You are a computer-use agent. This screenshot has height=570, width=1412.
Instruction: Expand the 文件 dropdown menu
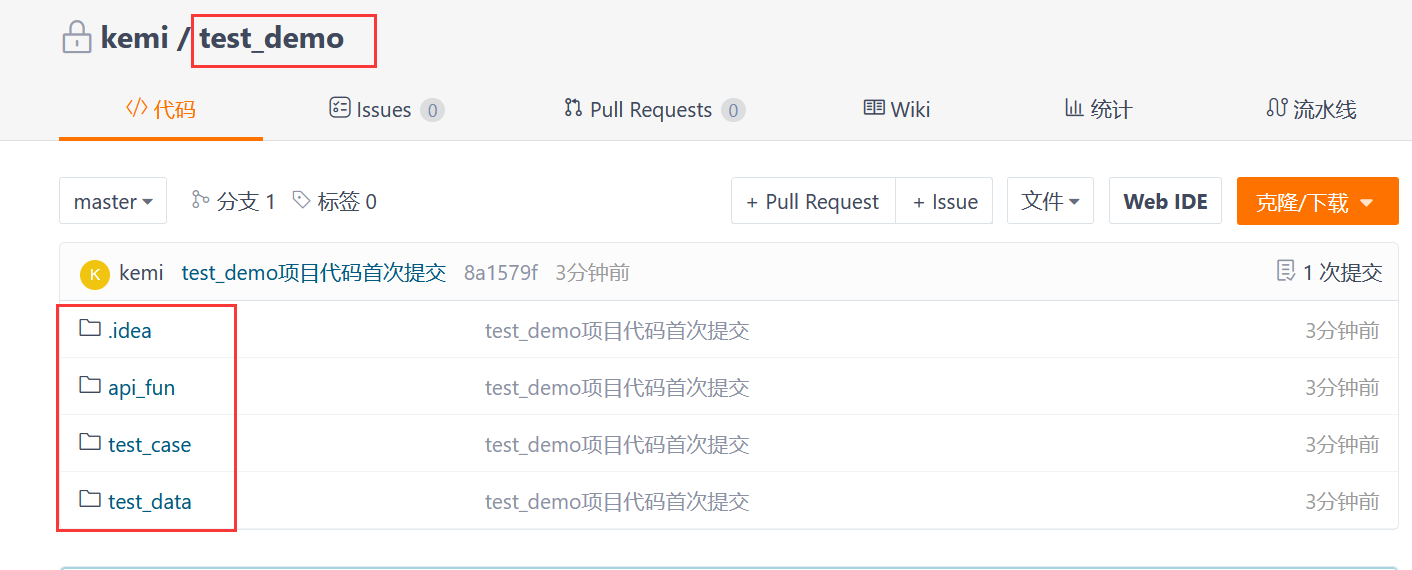click(x=1050, y=202)
